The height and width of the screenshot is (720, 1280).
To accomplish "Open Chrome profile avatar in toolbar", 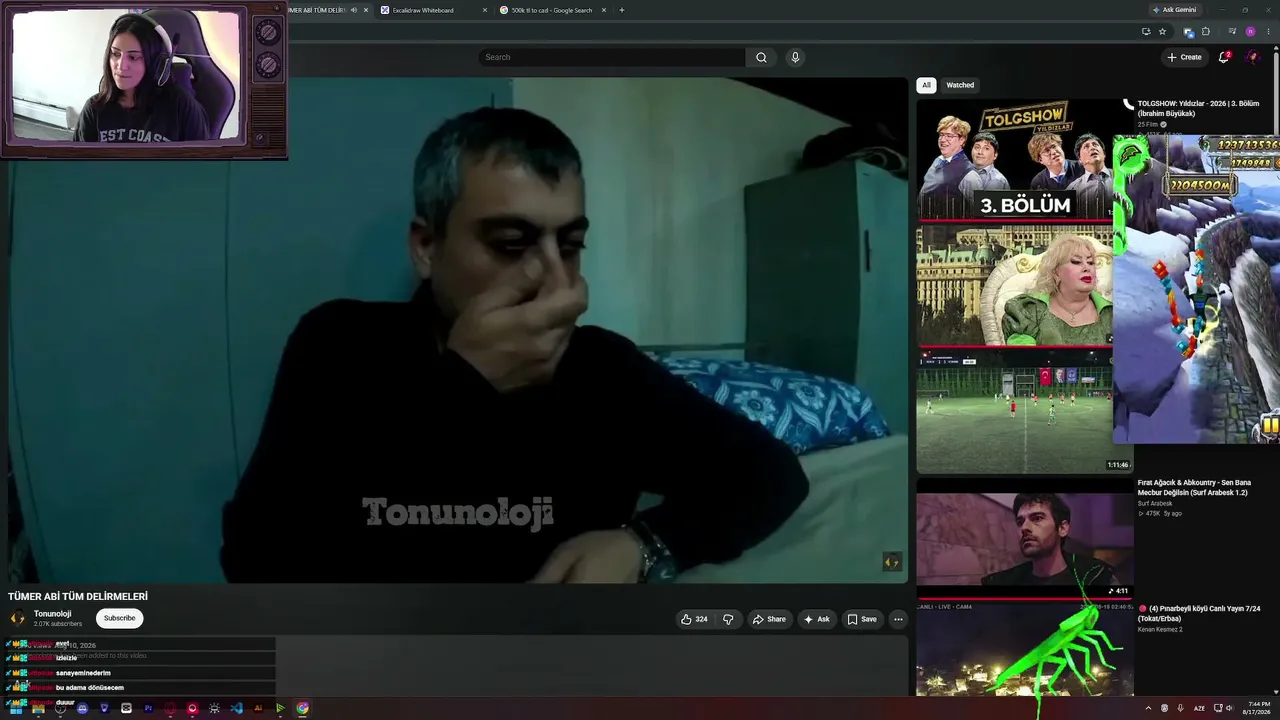I will [1250, 32].
